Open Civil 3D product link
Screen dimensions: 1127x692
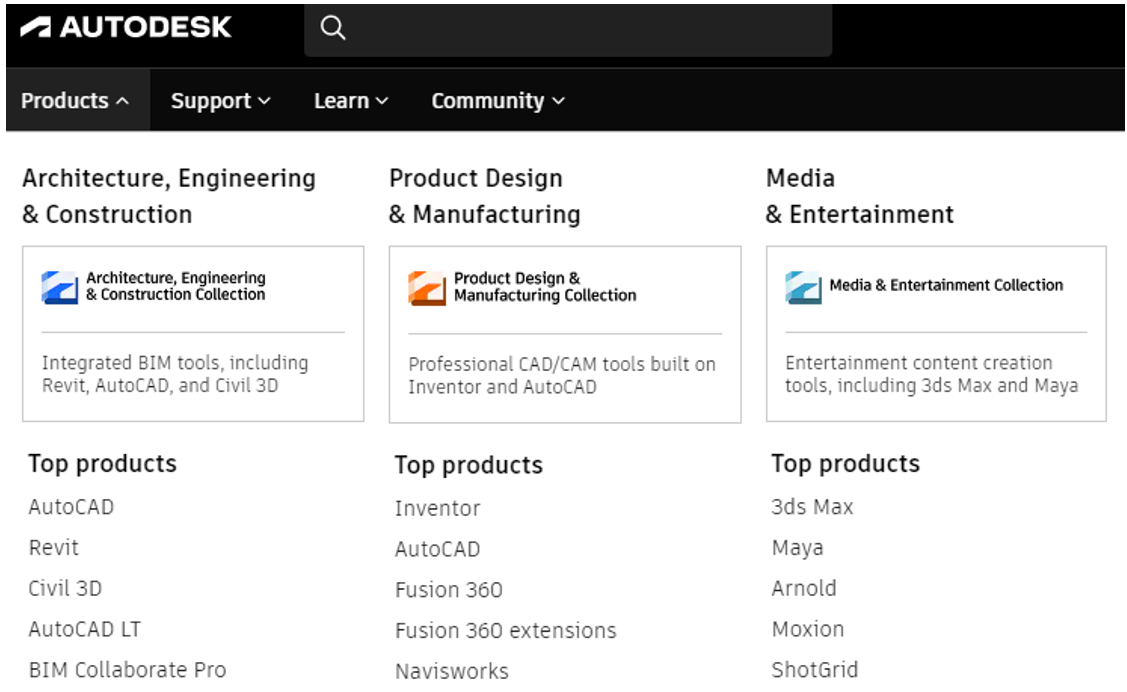point(65,589)
